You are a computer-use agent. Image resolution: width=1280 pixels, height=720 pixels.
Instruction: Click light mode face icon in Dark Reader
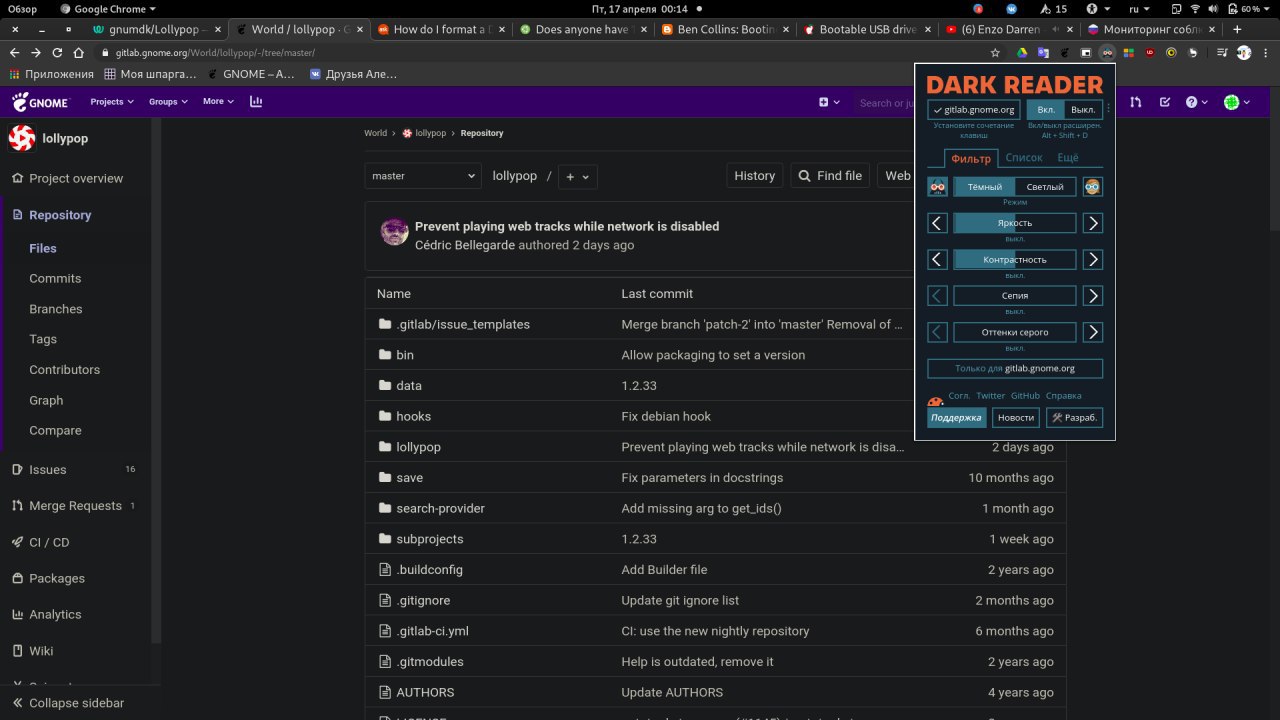point(1092,186)
